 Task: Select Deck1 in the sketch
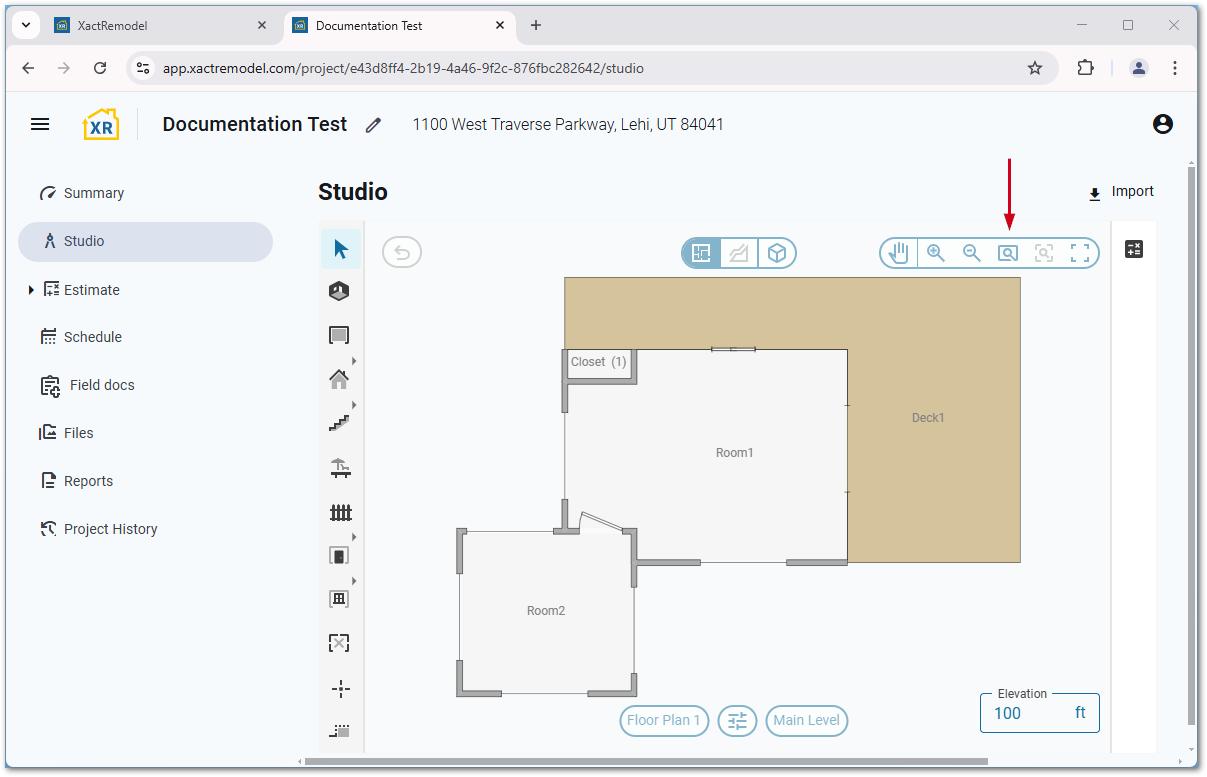pos(928,418)
